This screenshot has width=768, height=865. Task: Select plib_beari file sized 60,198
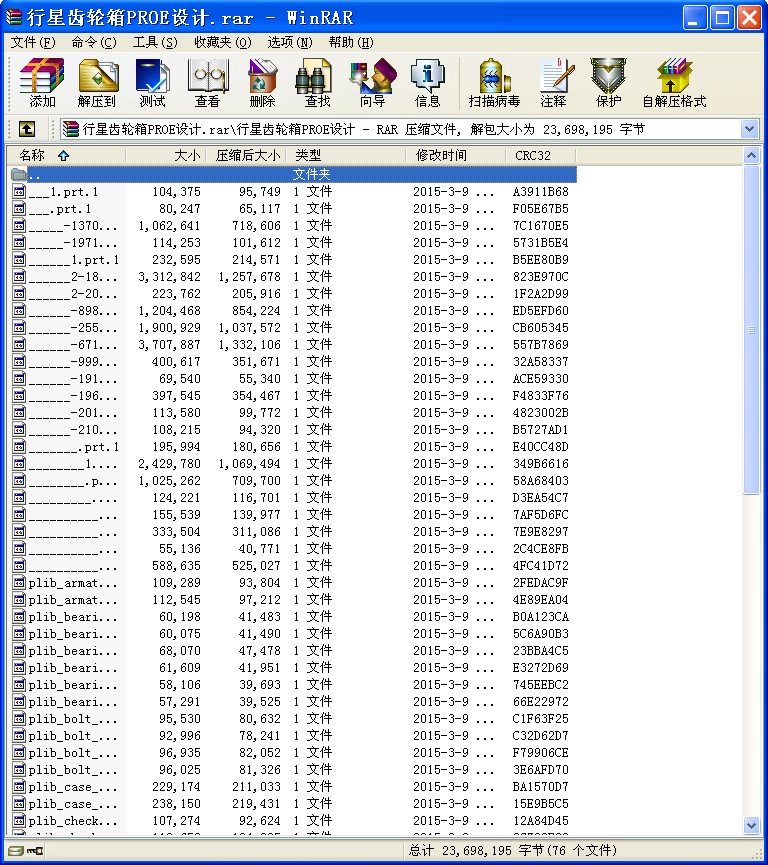pos(294,617)
